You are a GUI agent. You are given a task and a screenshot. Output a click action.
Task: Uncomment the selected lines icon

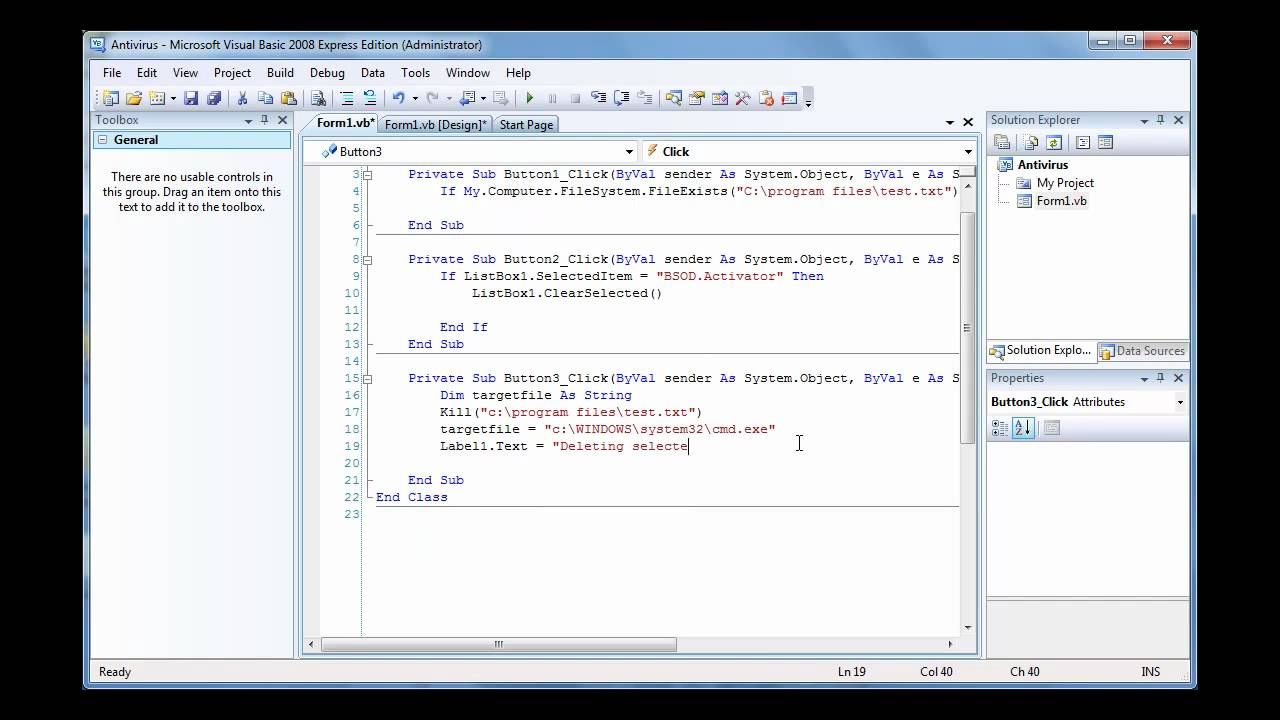pos(369,98)
